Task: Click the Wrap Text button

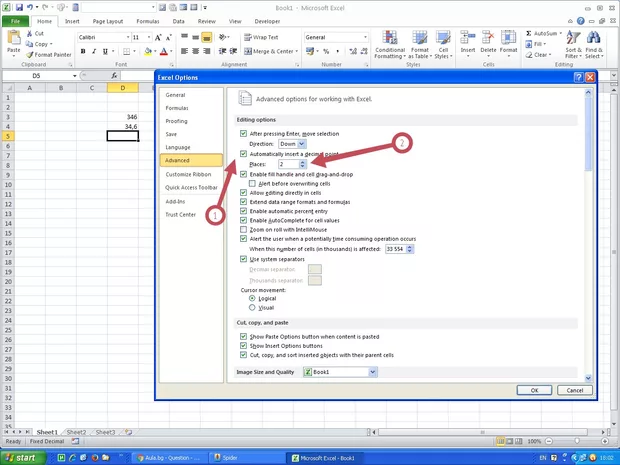Action: pyautogui.click(x=262, y=37)
